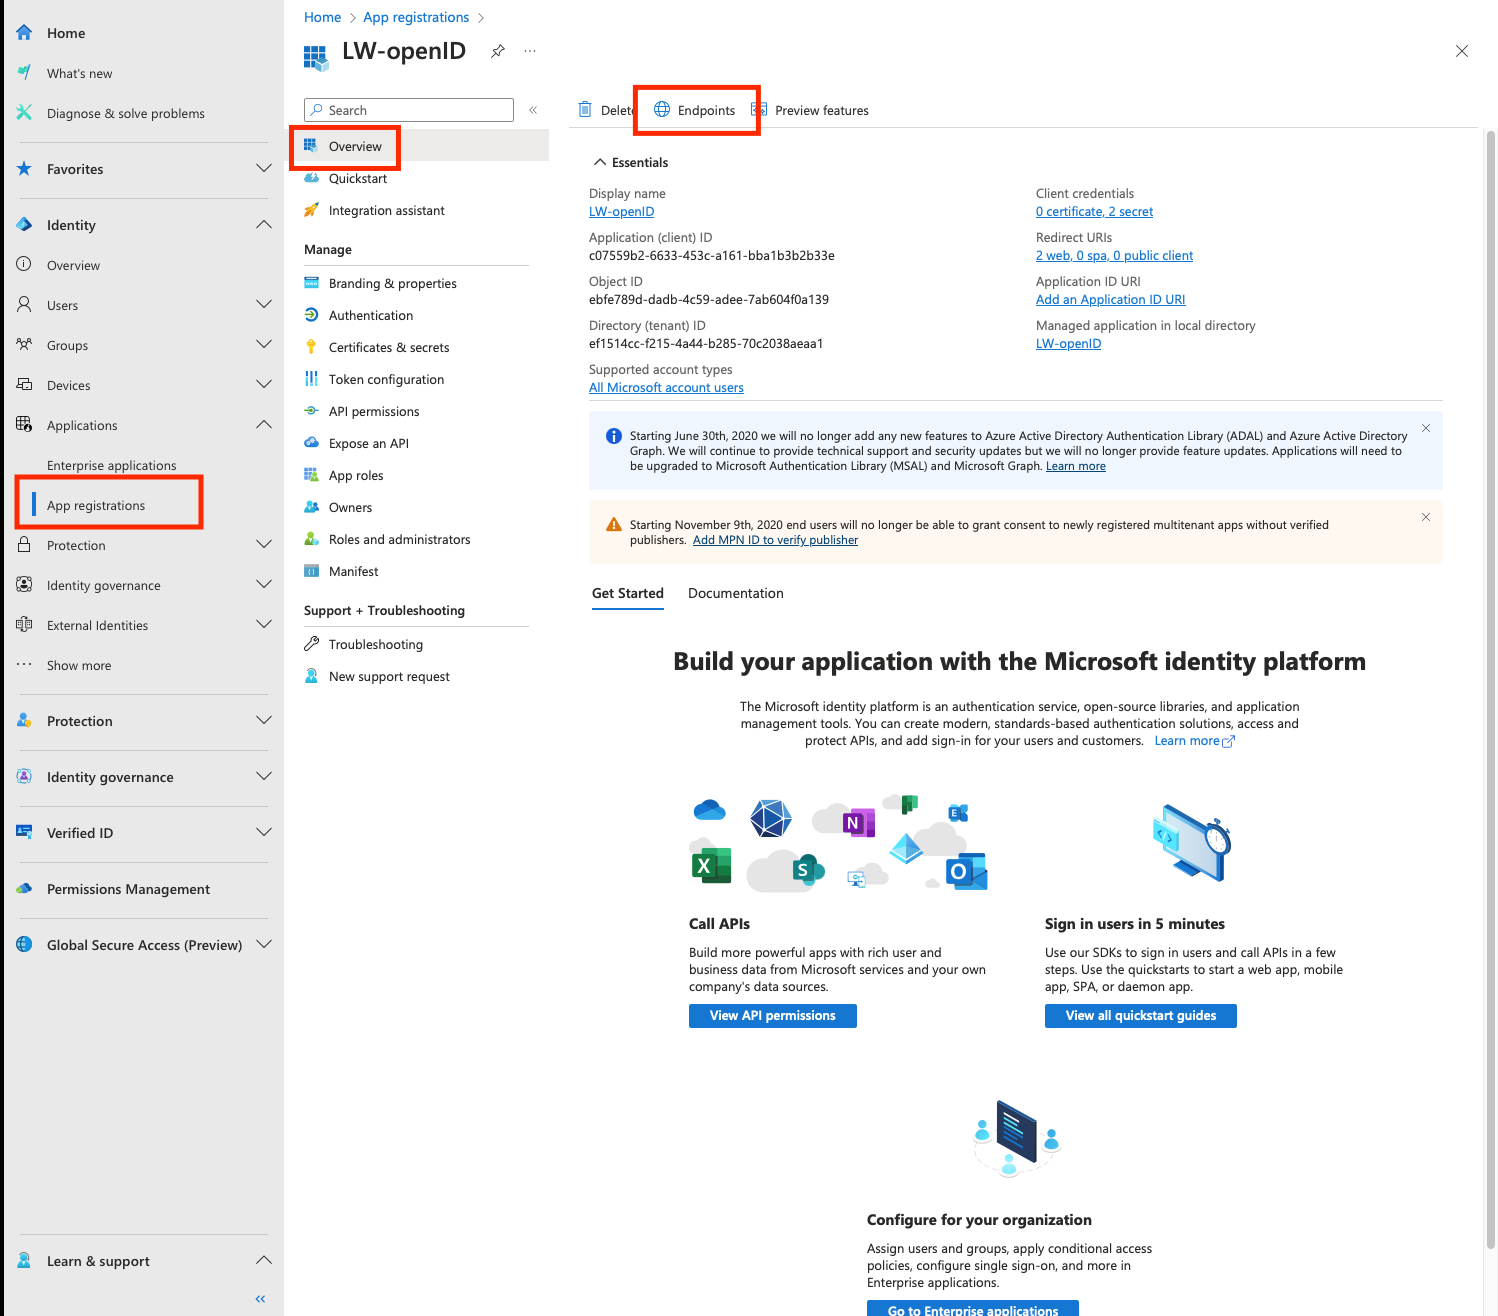Click the Identity diamond icon
The height and width of the screenshot is (1316, 1498).
point(24,225)
